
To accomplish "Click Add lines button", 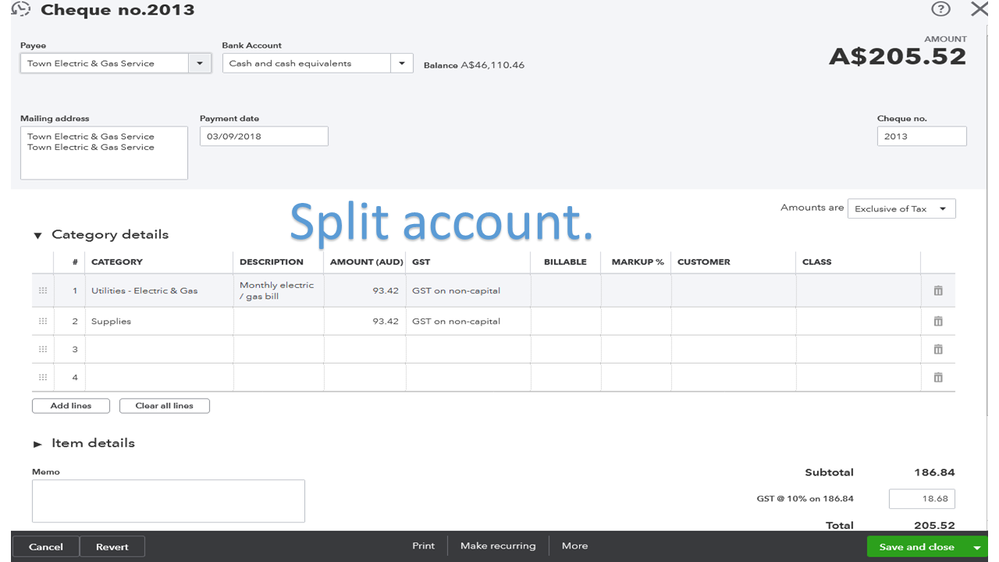I will coord(71,405).
